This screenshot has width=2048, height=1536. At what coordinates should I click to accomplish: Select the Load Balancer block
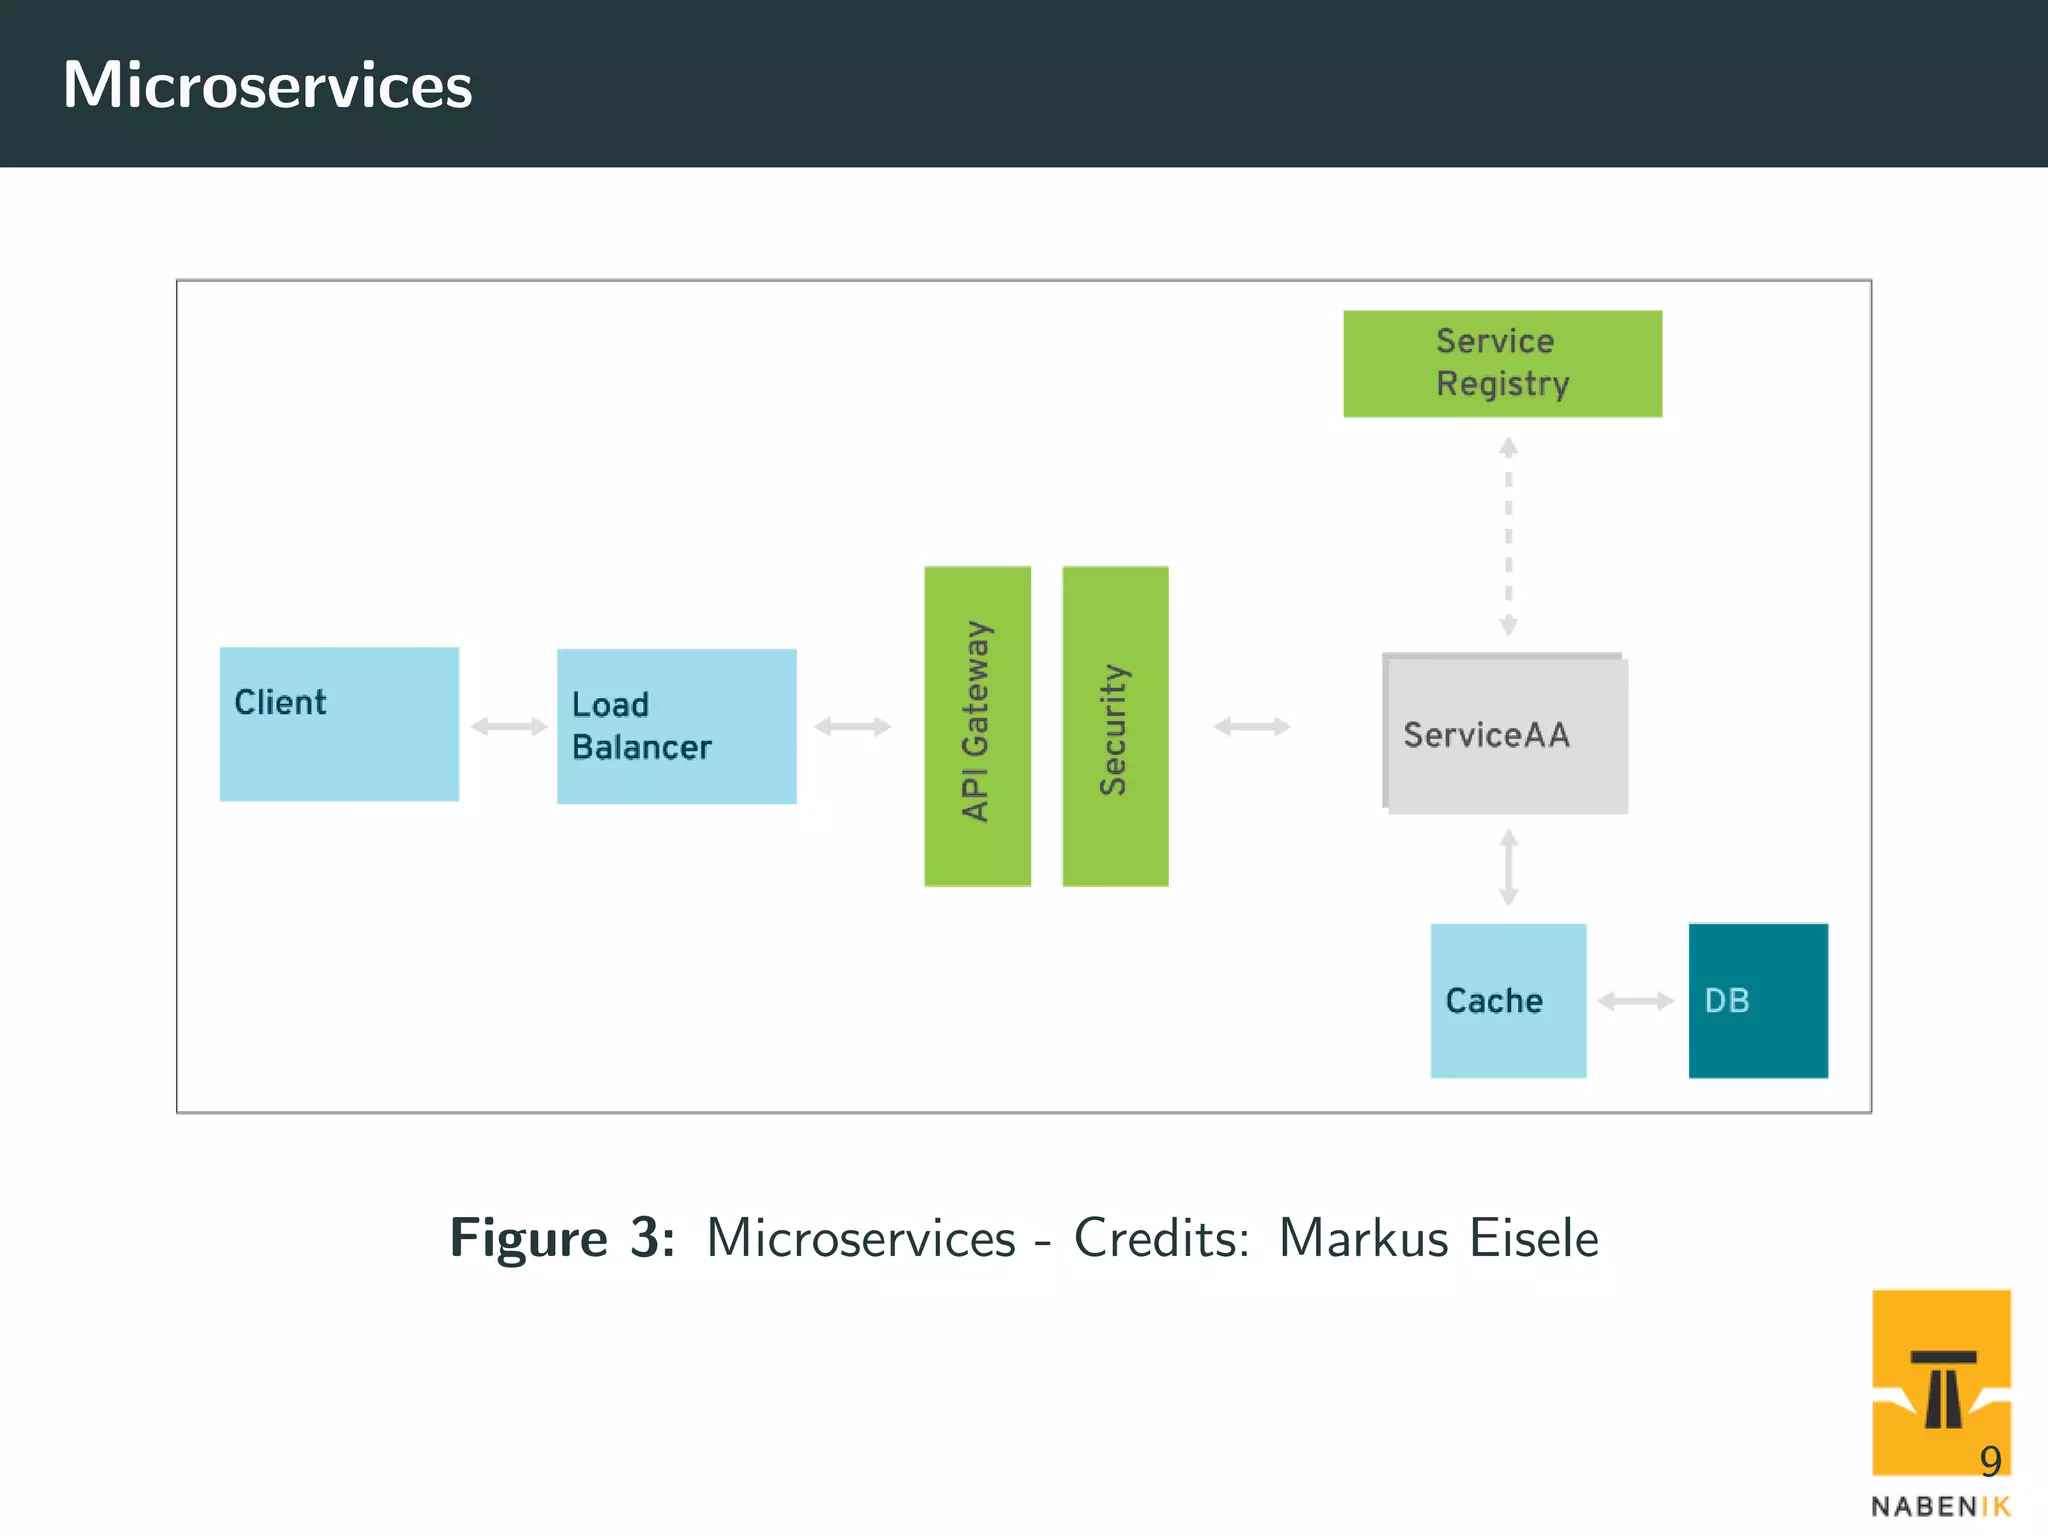click(676, 726)
